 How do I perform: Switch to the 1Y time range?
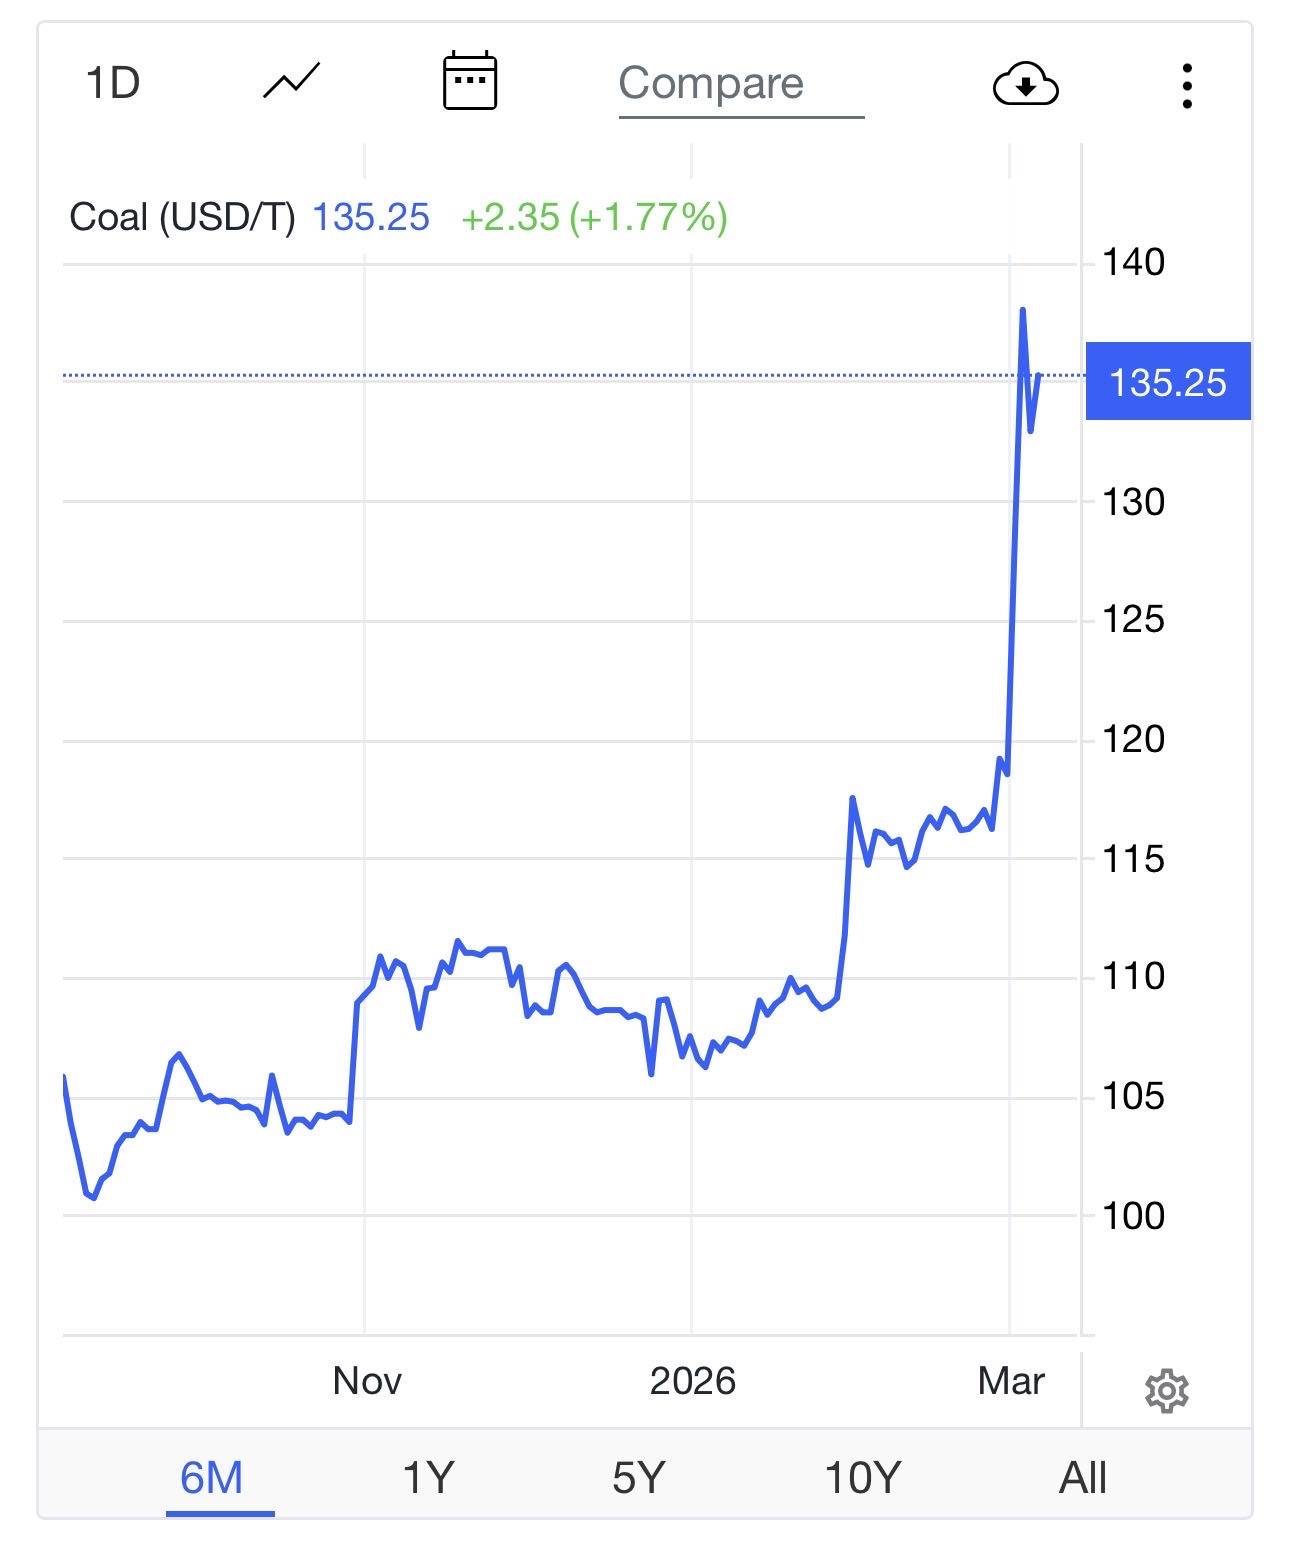428,1478
